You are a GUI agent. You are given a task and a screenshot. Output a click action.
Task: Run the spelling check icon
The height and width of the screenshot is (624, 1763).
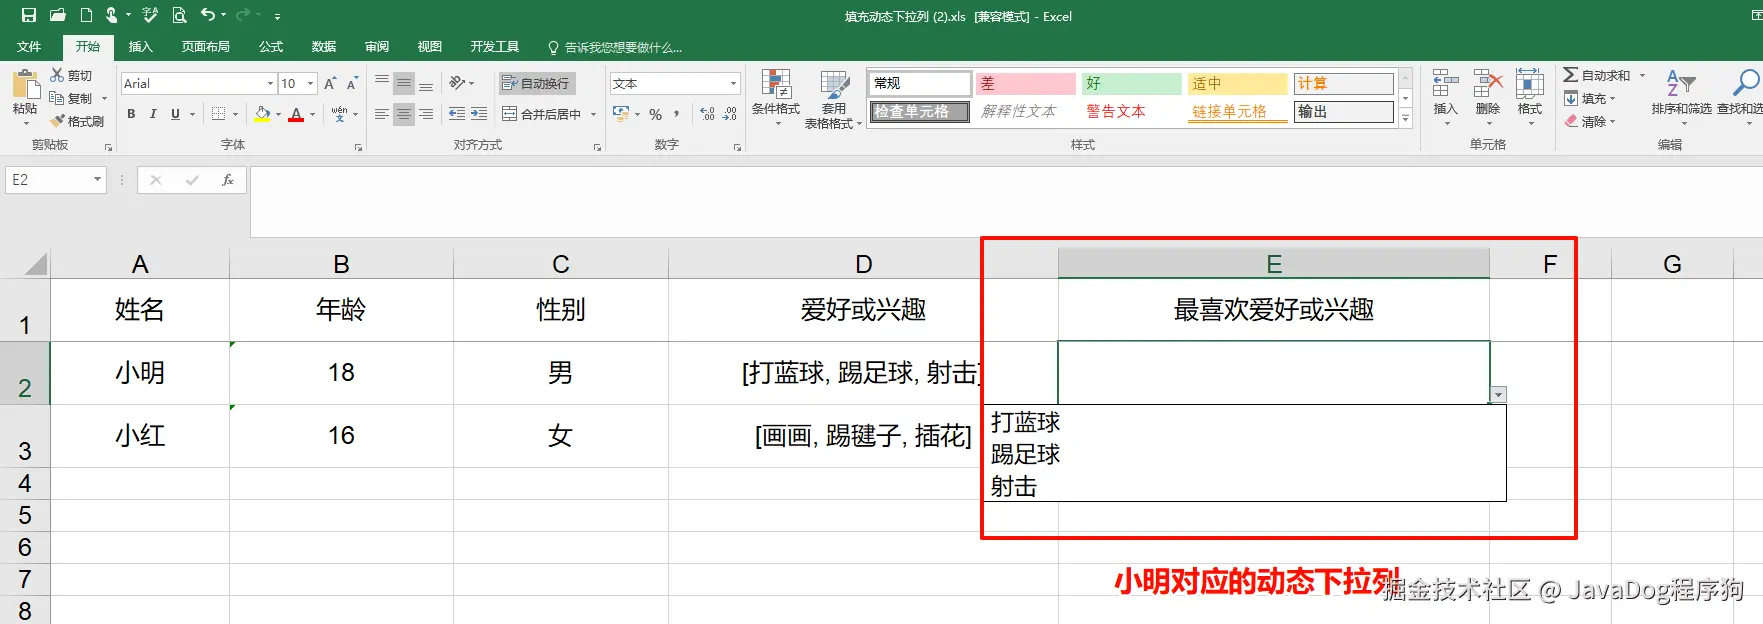pos(150,15)
